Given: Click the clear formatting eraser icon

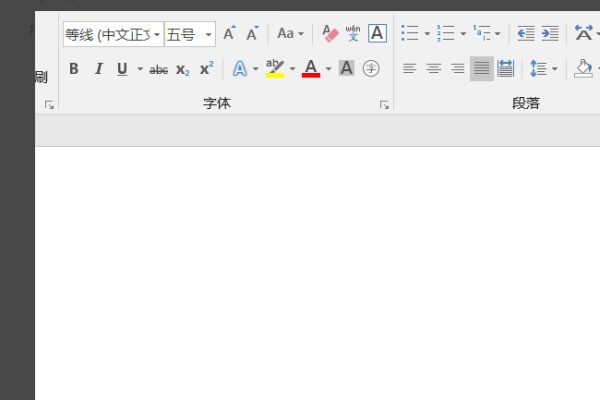Looking at the screenshot, I should click(332, 34).
